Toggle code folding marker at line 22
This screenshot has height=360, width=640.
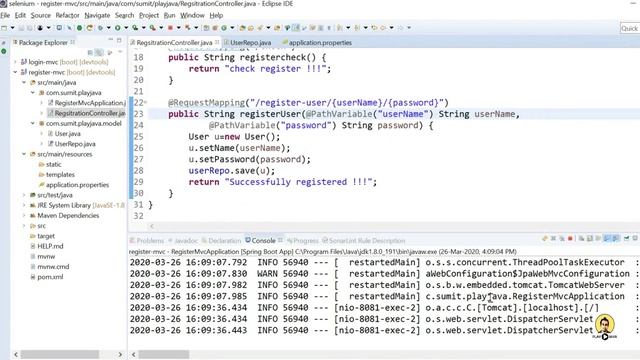click(146, 102)
